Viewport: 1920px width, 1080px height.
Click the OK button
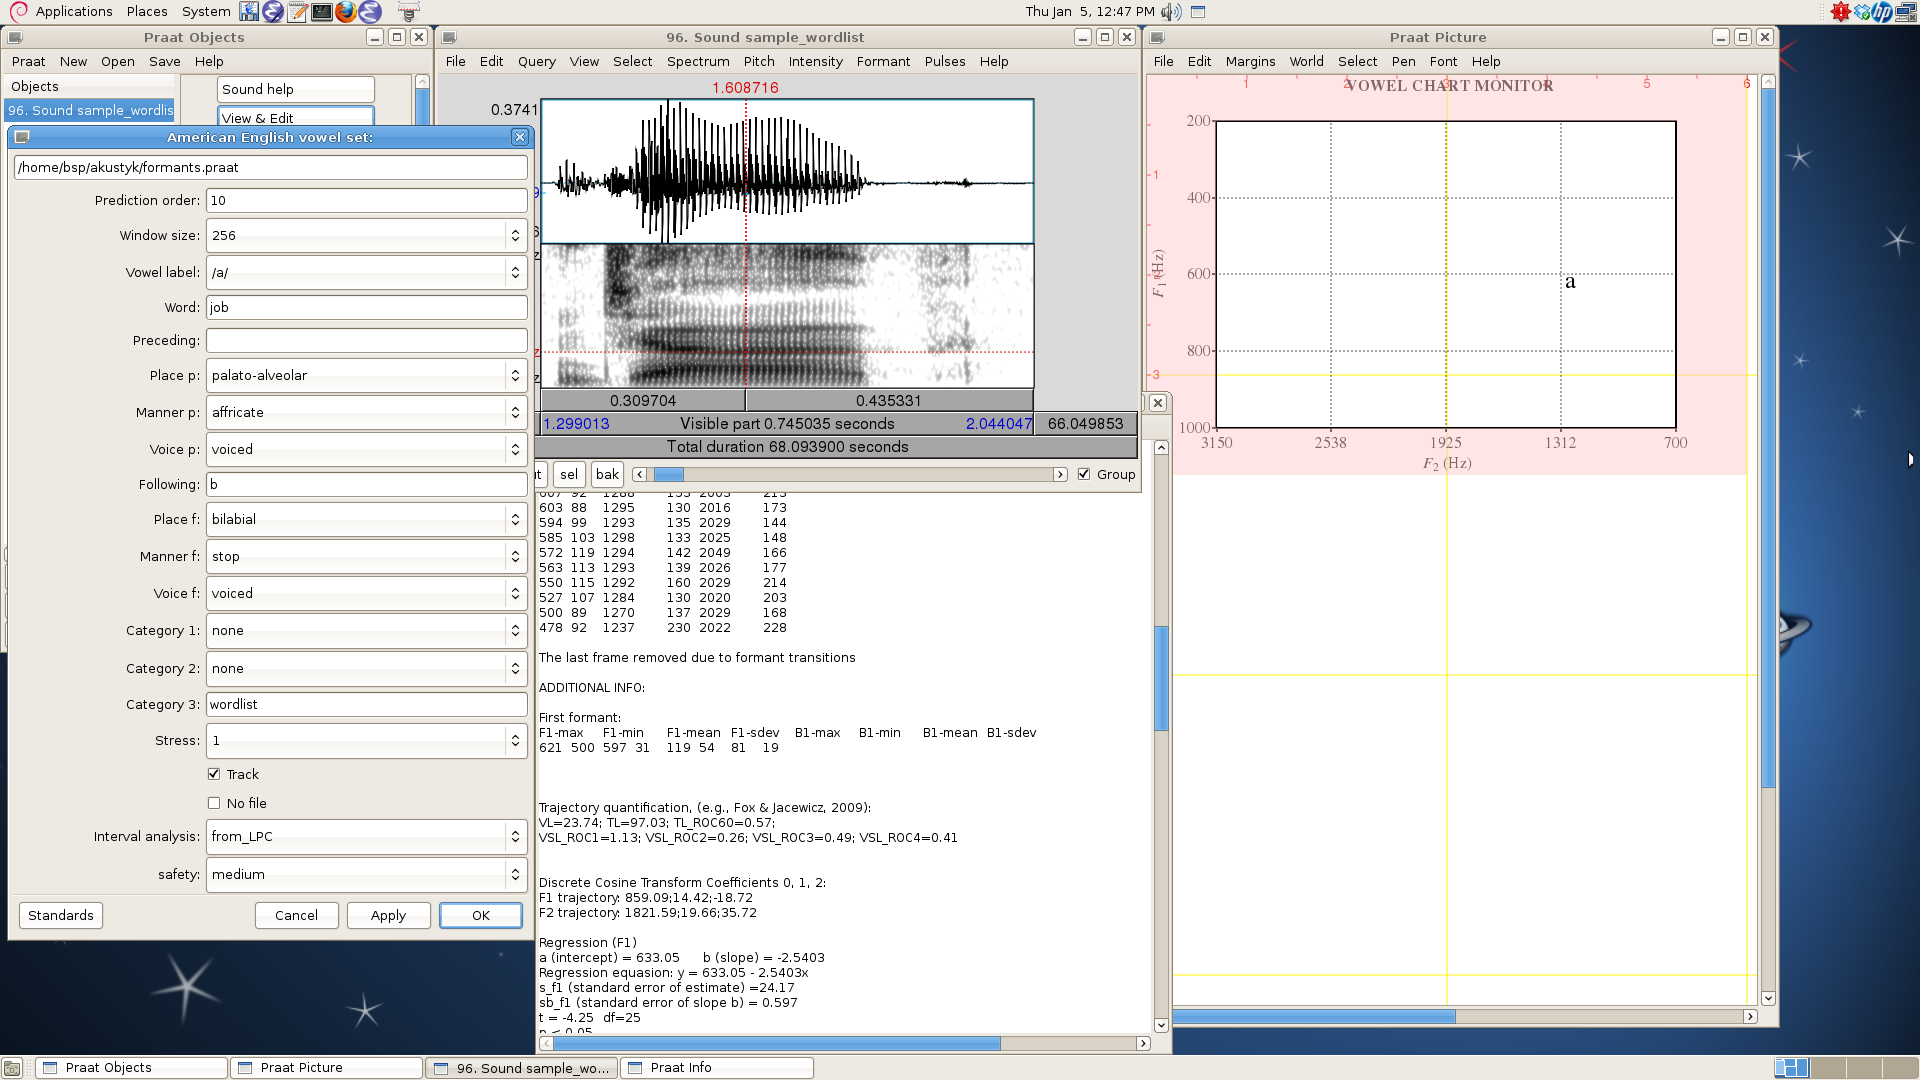(481, 915)
